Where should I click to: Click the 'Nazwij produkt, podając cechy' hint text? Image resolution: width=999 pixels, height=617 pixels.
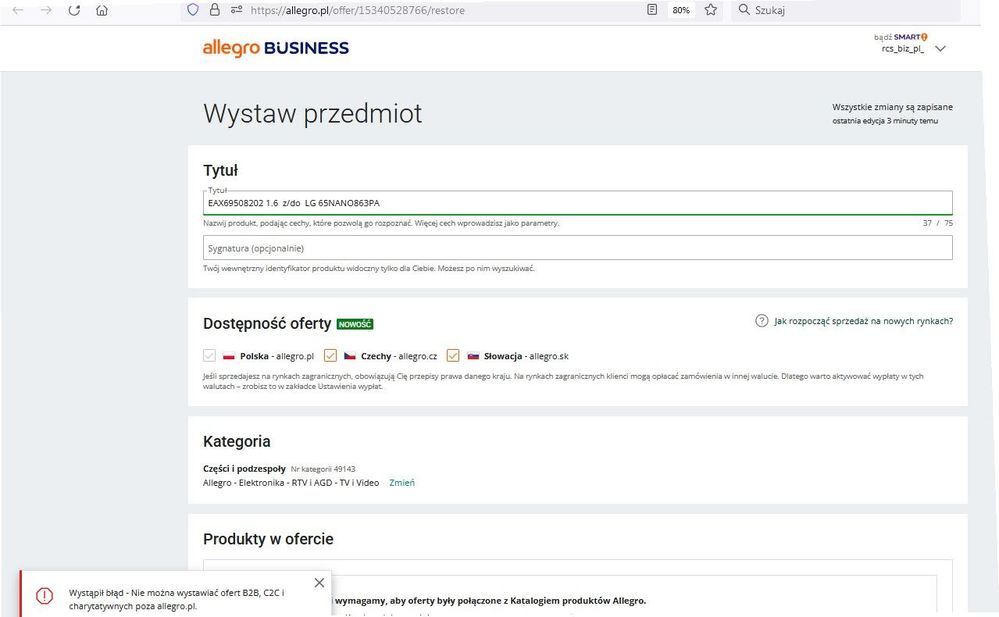[x=381, y=223]
